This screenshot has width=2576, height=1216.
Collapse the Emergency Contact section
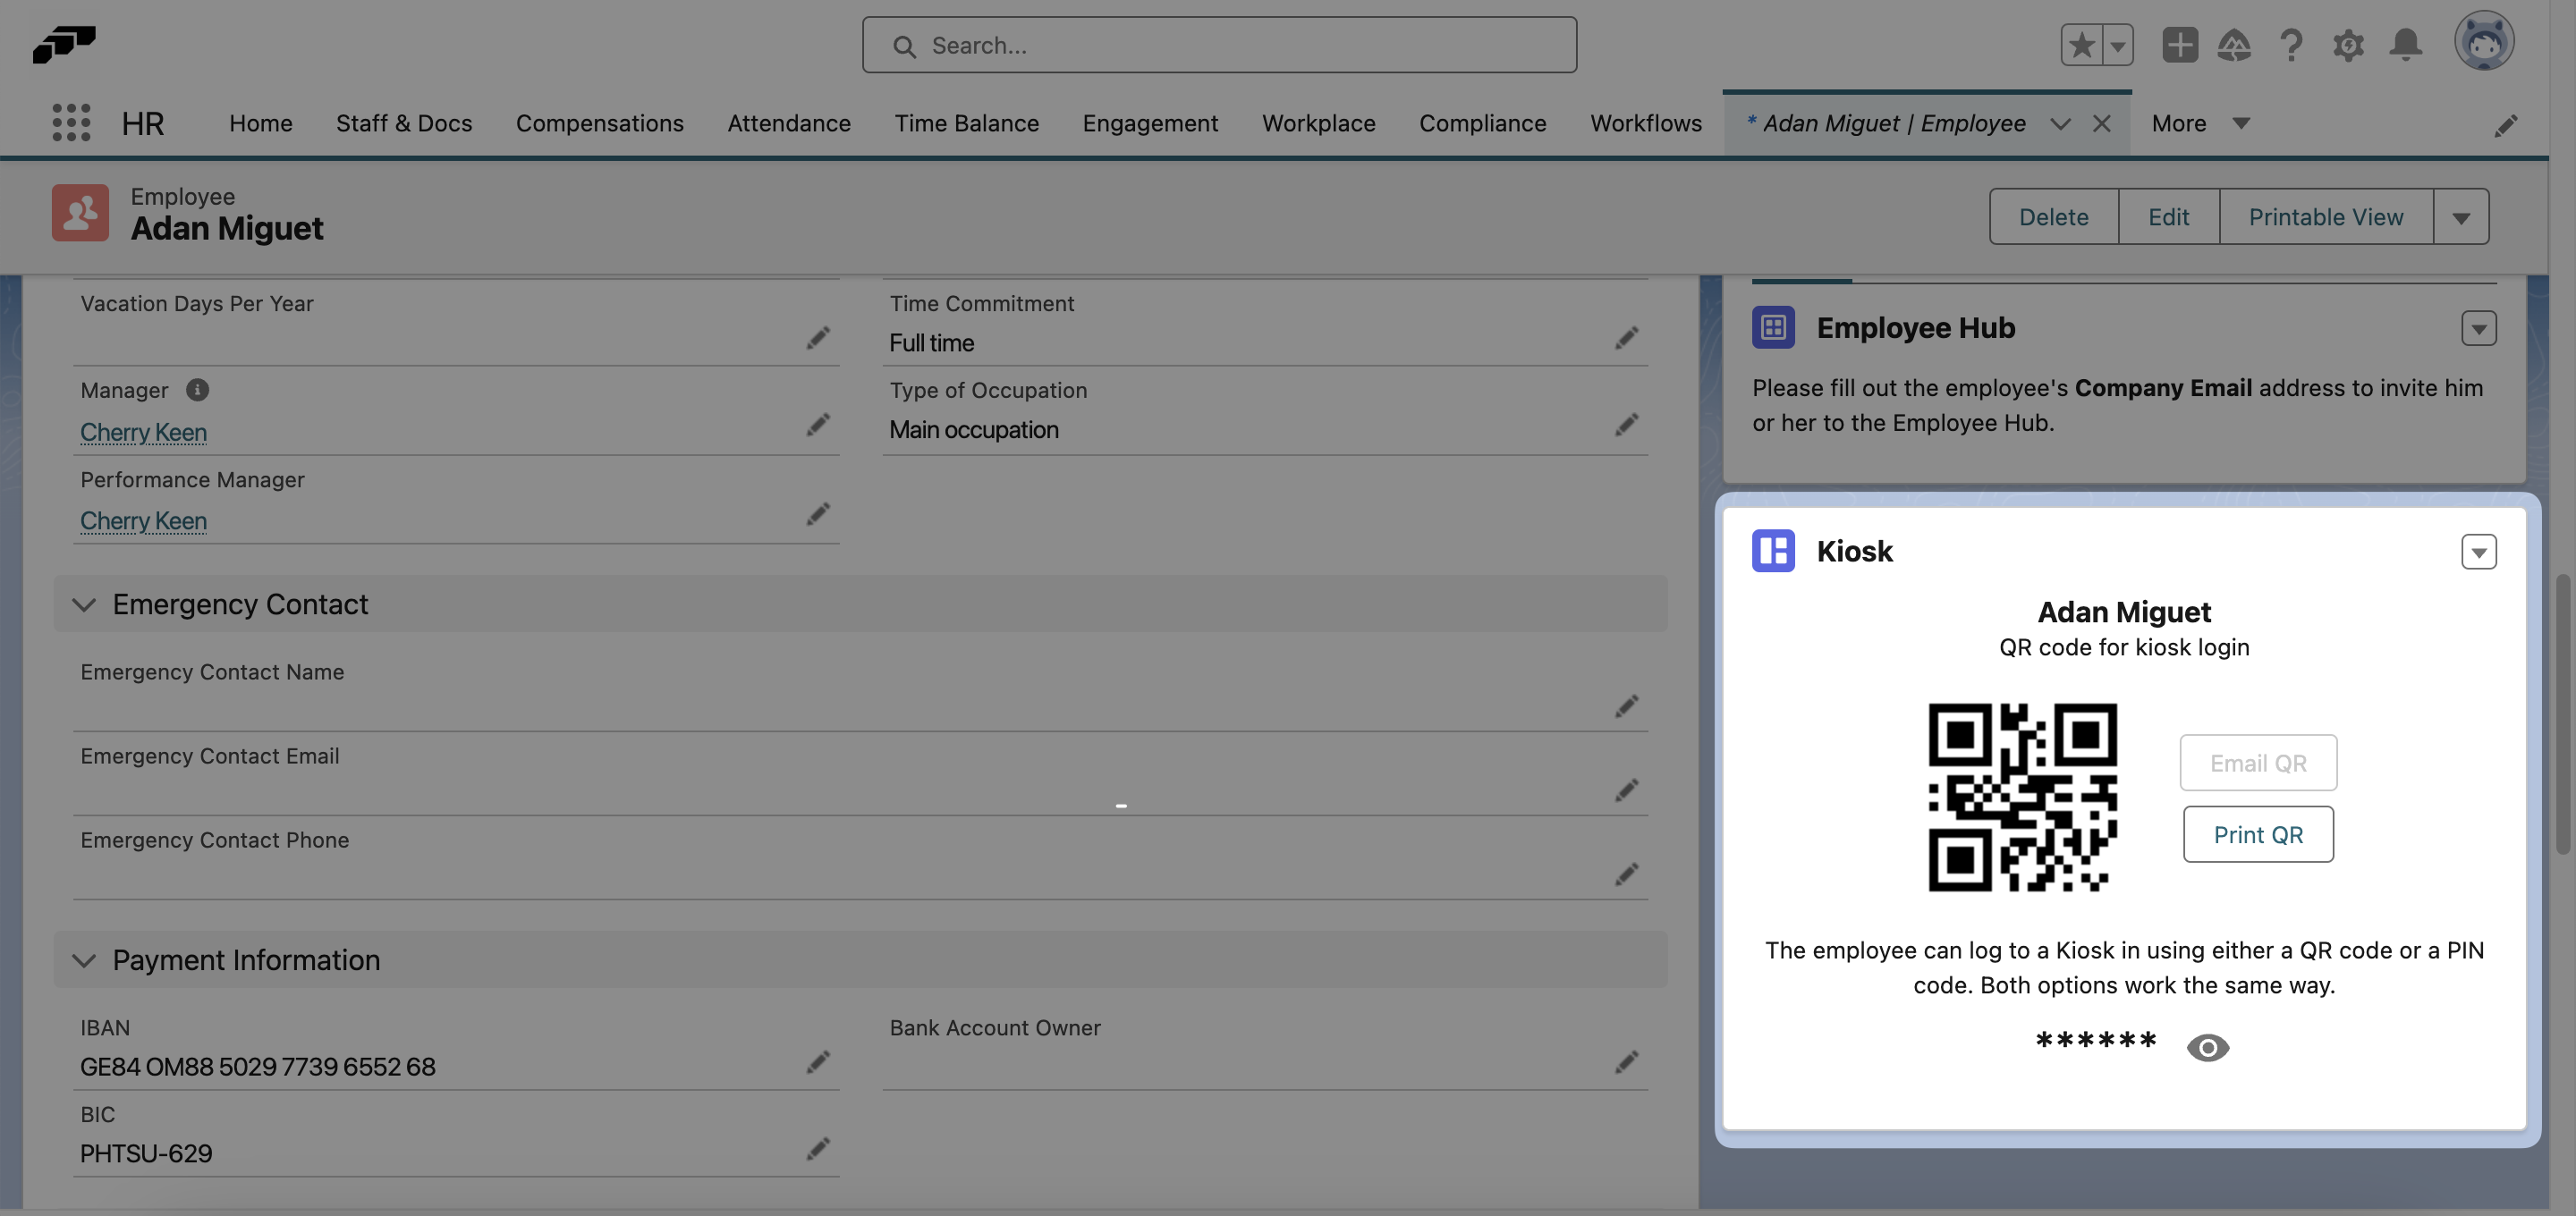[84, 605]
